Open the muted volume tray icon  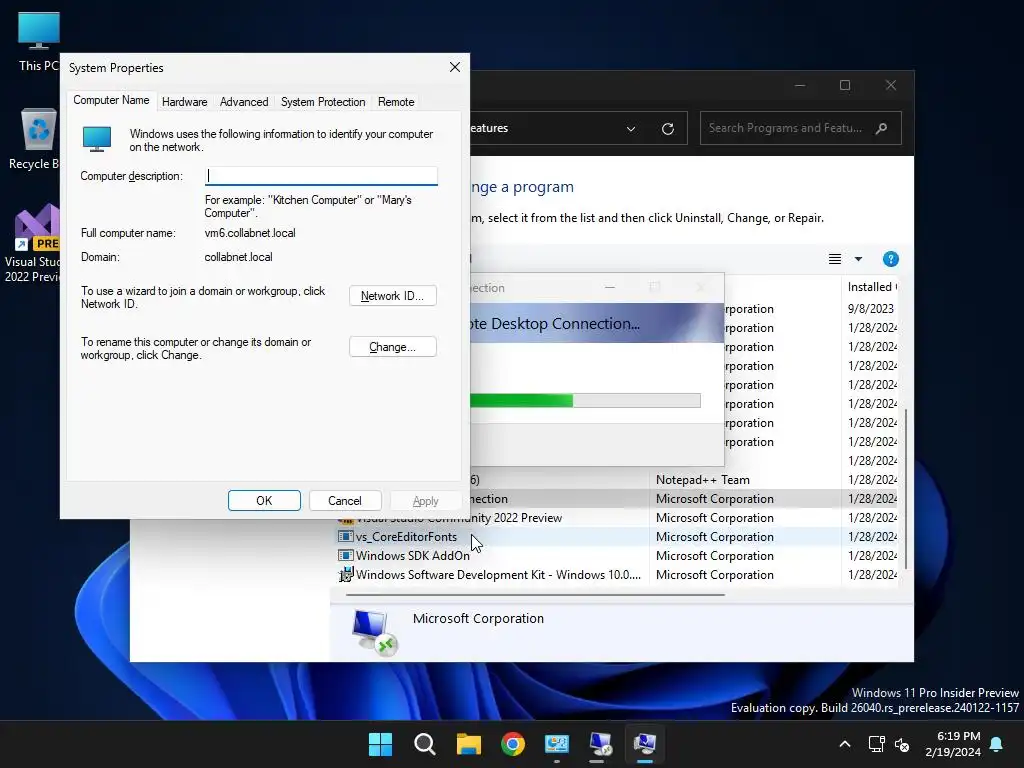point(902,744)
